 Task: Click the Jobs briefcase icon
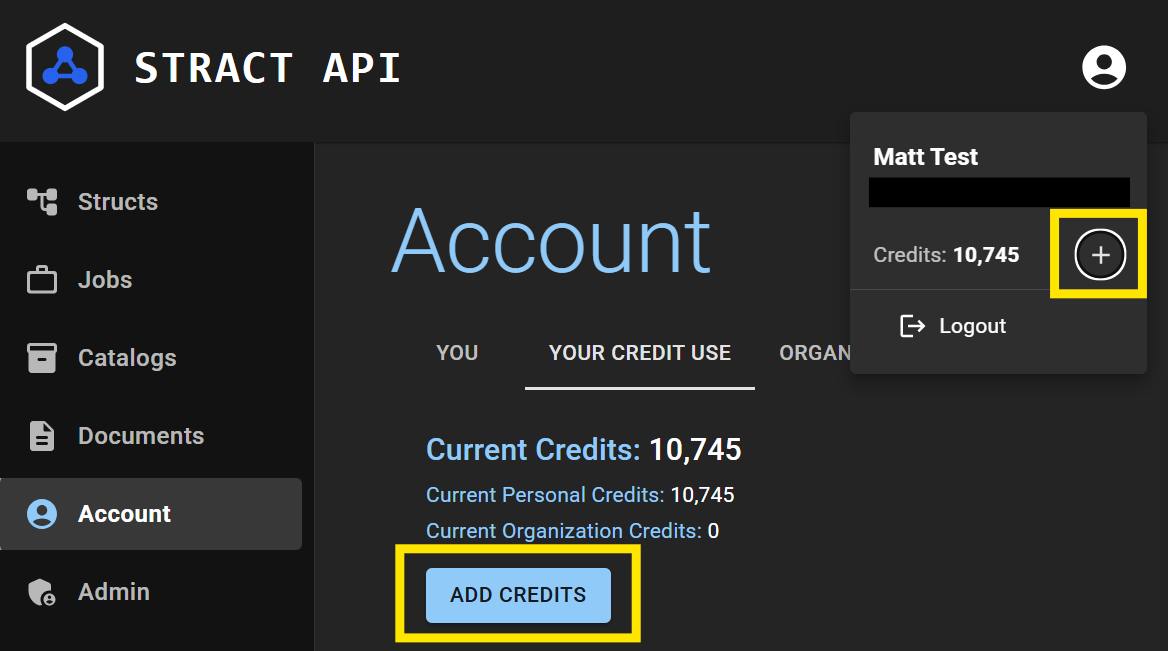coord(42,280)
